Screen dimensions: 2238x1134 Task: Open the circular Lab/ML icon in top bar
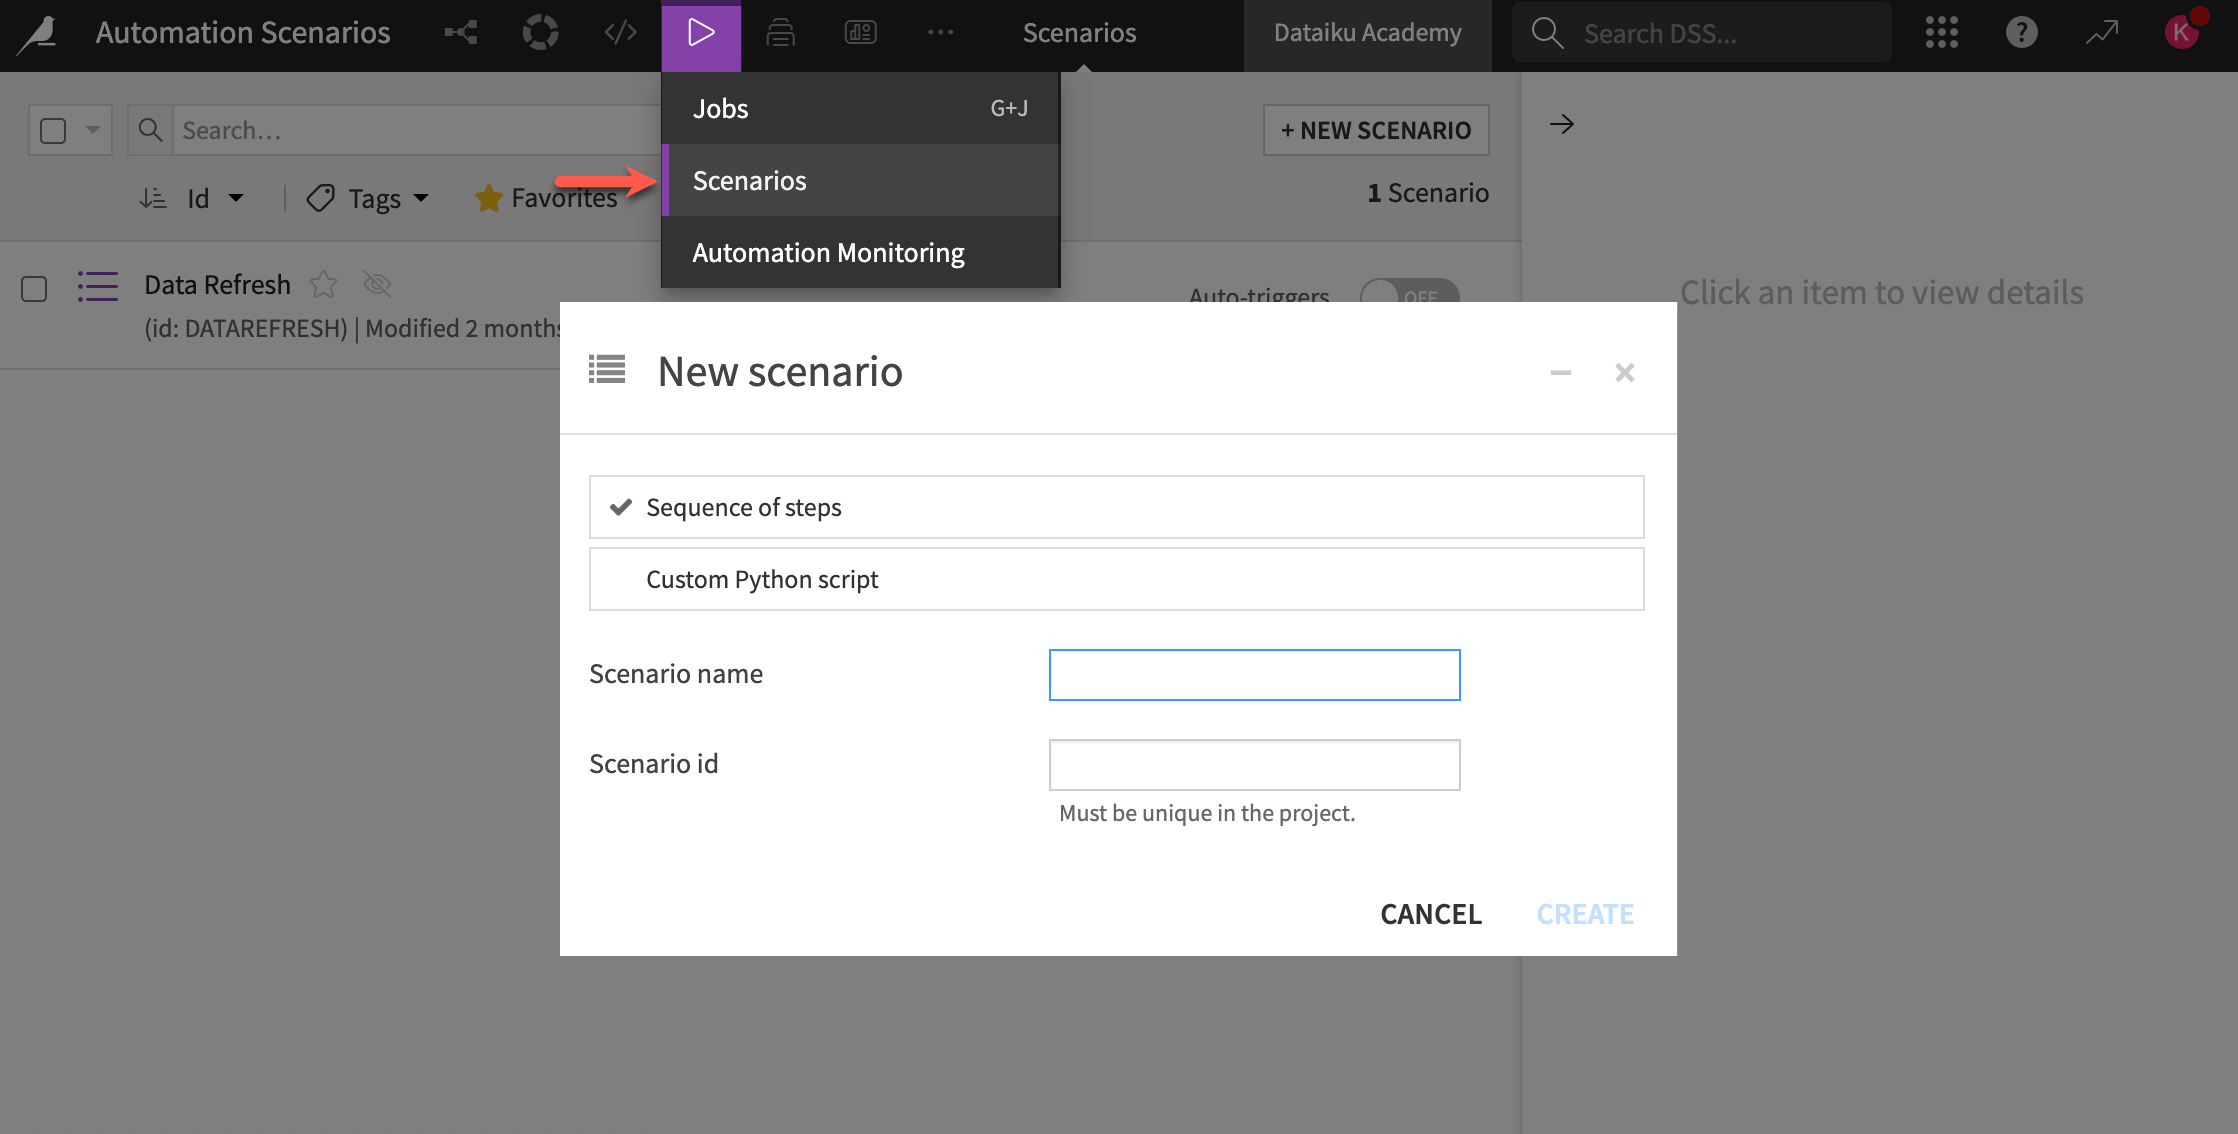coord(541,33)
